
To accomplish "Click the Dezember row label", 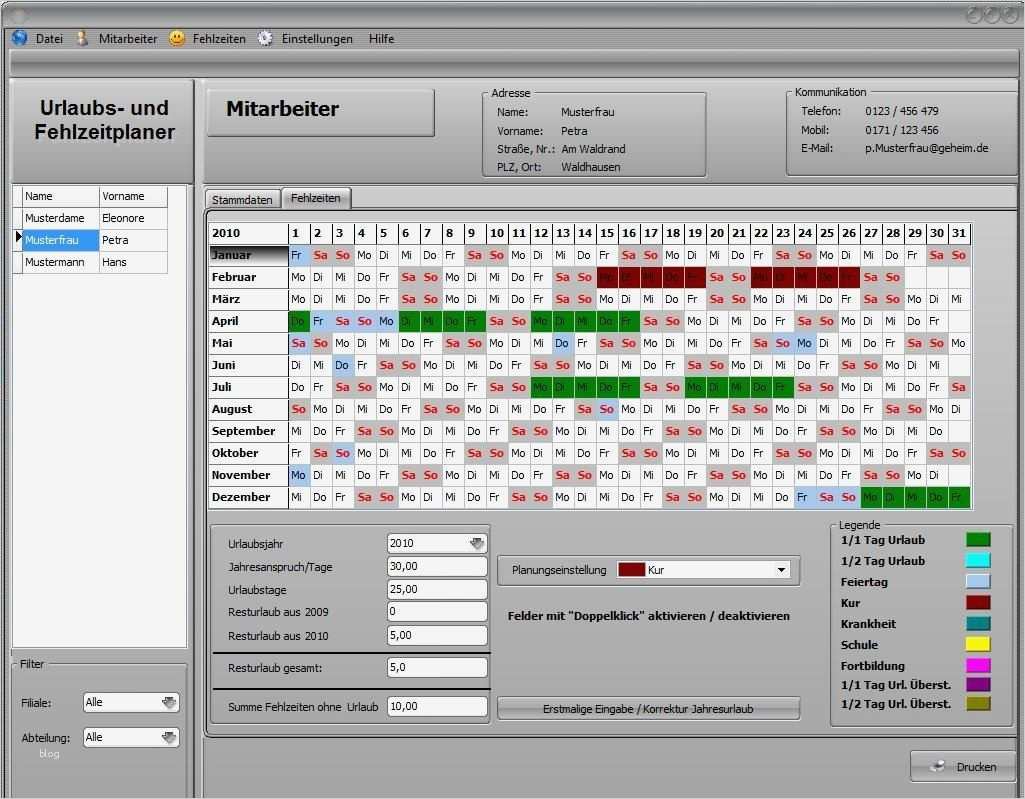I will [248, 497].
